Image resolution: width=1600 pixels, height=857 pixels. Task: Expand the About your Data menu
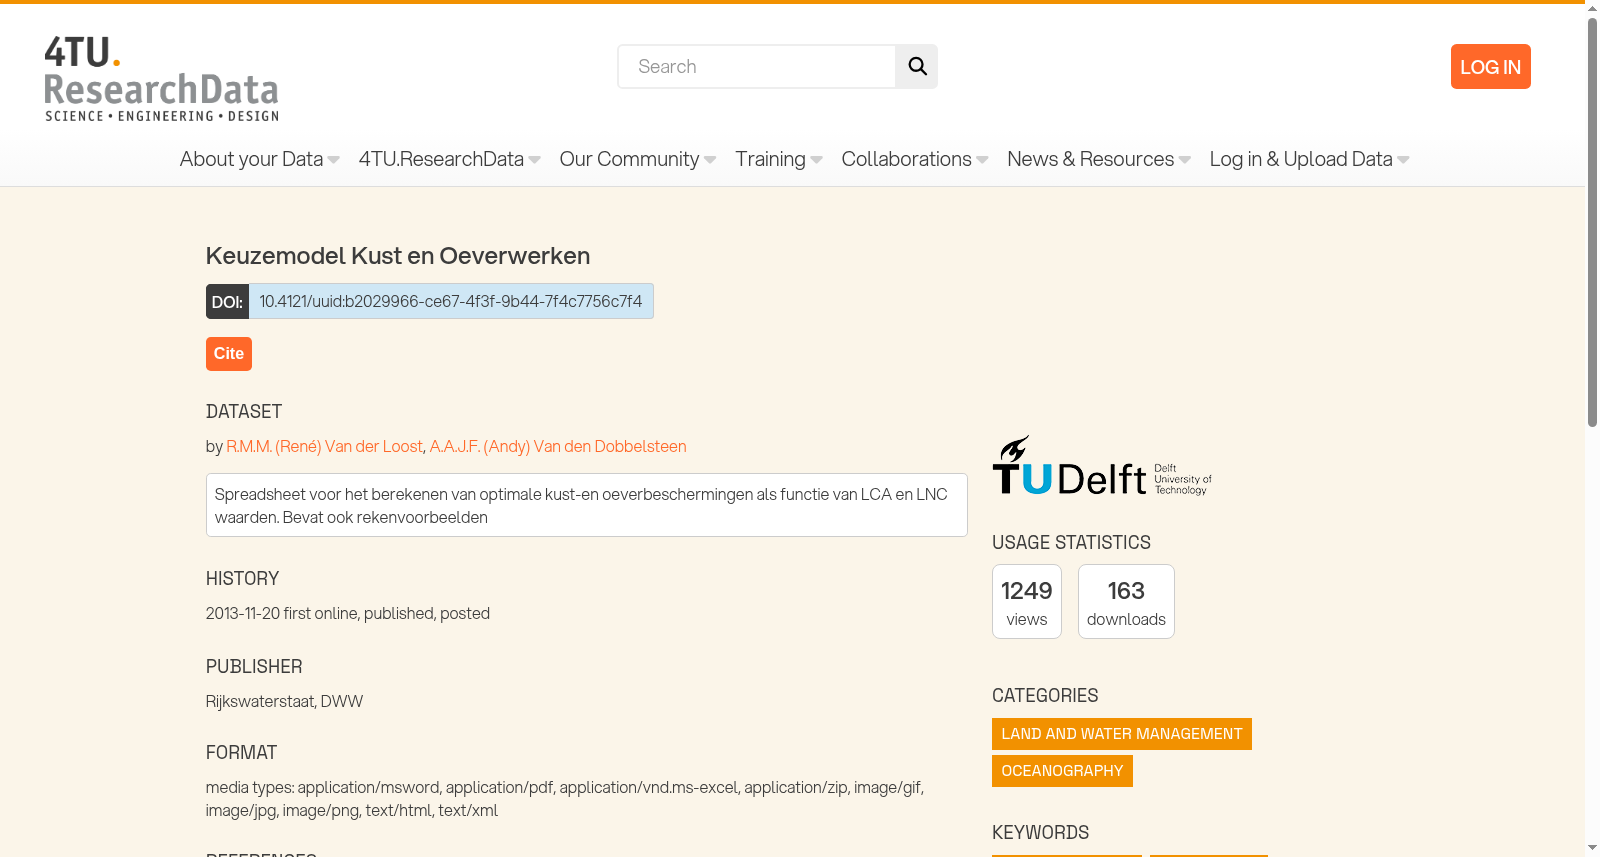coord(259,159)
